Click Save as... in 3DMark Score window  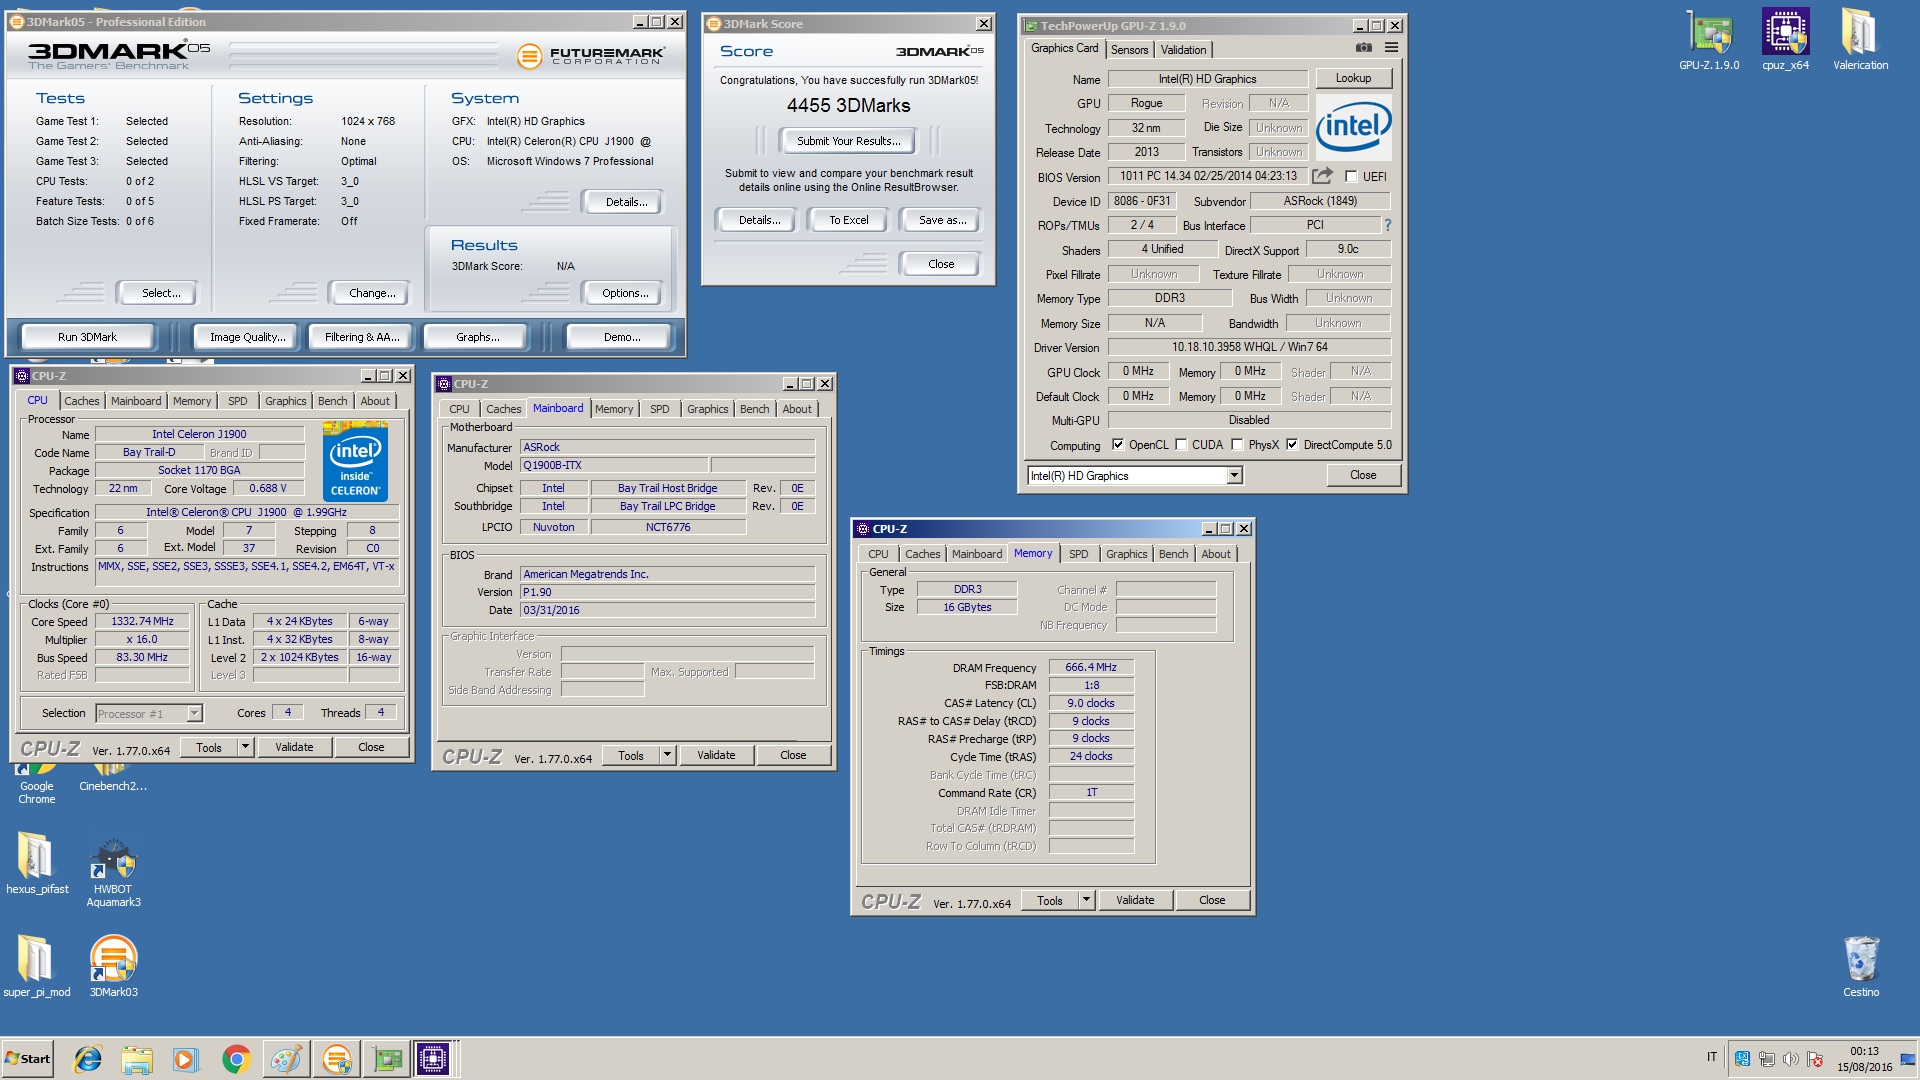tap(942, 220)
